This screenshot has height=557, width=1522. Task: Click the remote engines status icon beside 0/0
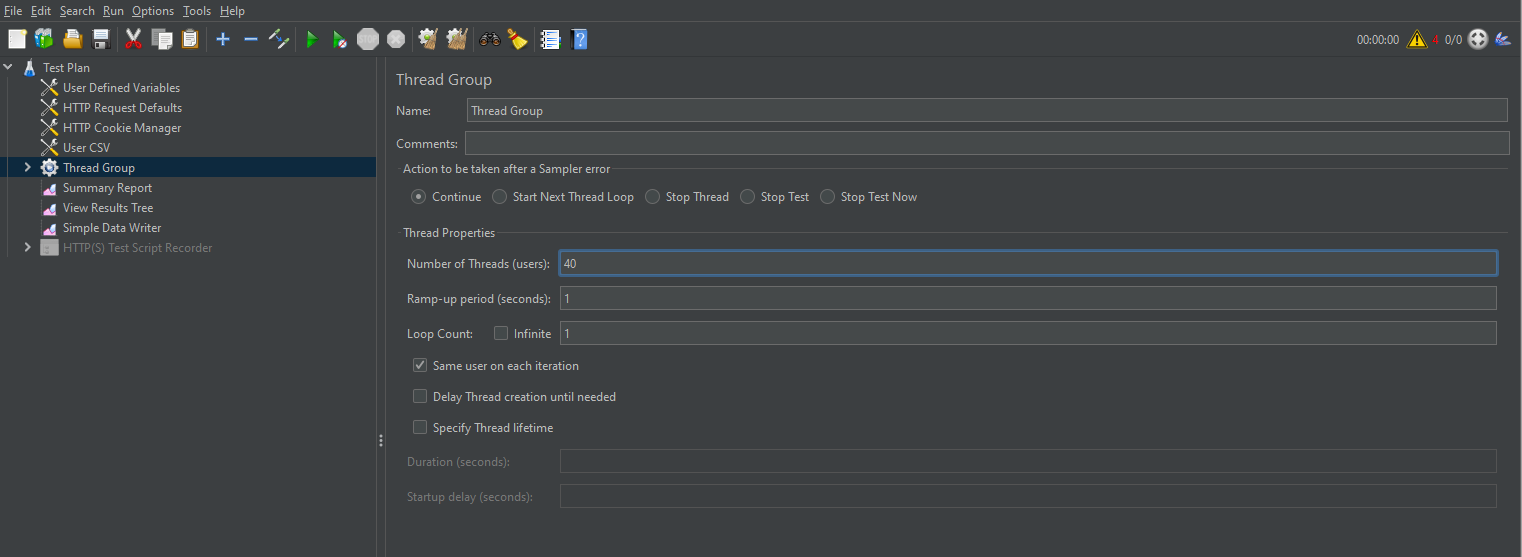click(x=1478, y=40)
